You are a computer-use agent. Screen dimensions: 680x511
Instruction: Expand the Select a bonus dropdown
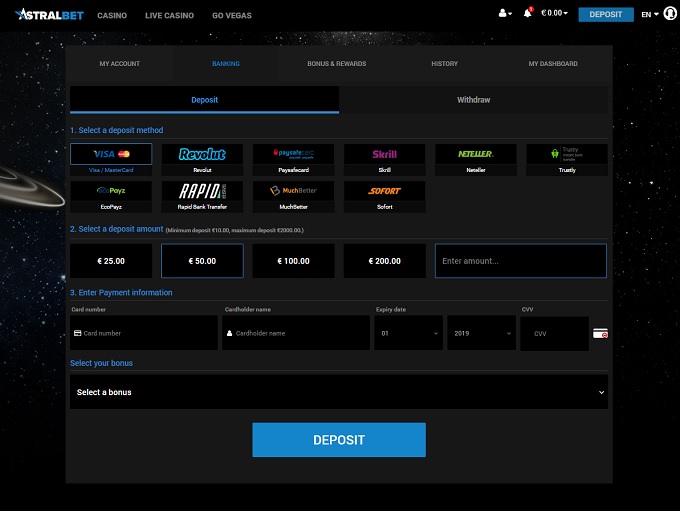[x=338, y=392]
